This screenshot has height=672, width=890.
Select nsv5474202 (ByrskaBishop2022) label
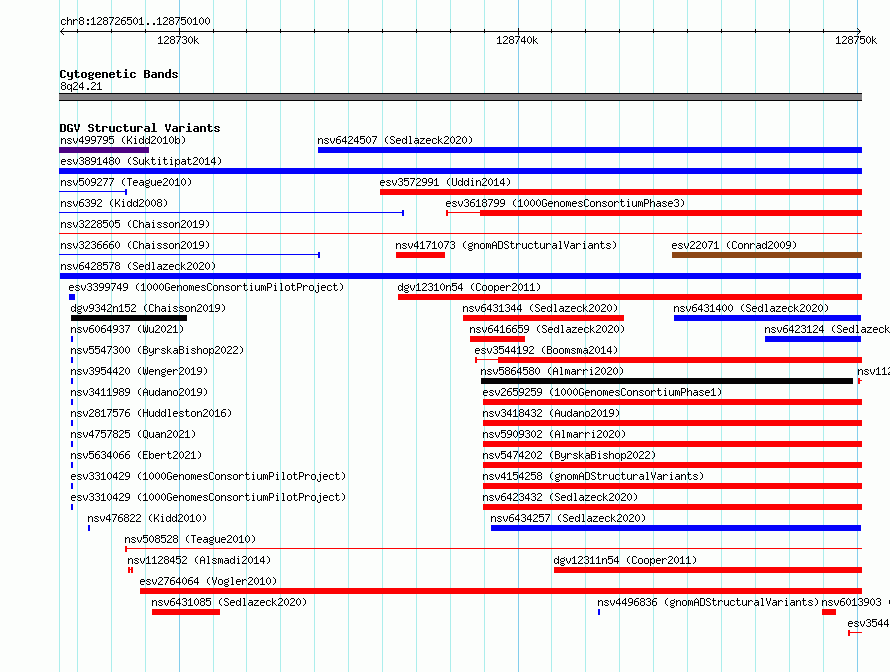(569, 455)
